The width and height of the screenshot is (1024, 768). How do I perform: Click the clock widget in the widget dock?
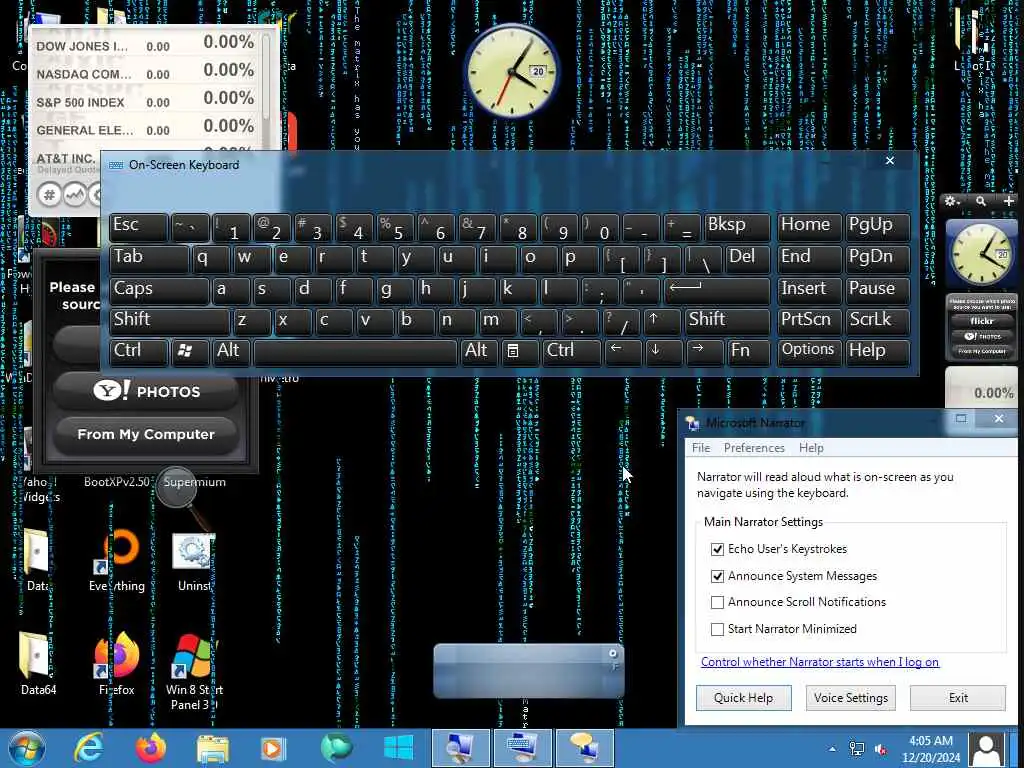[x=981, y=255]
